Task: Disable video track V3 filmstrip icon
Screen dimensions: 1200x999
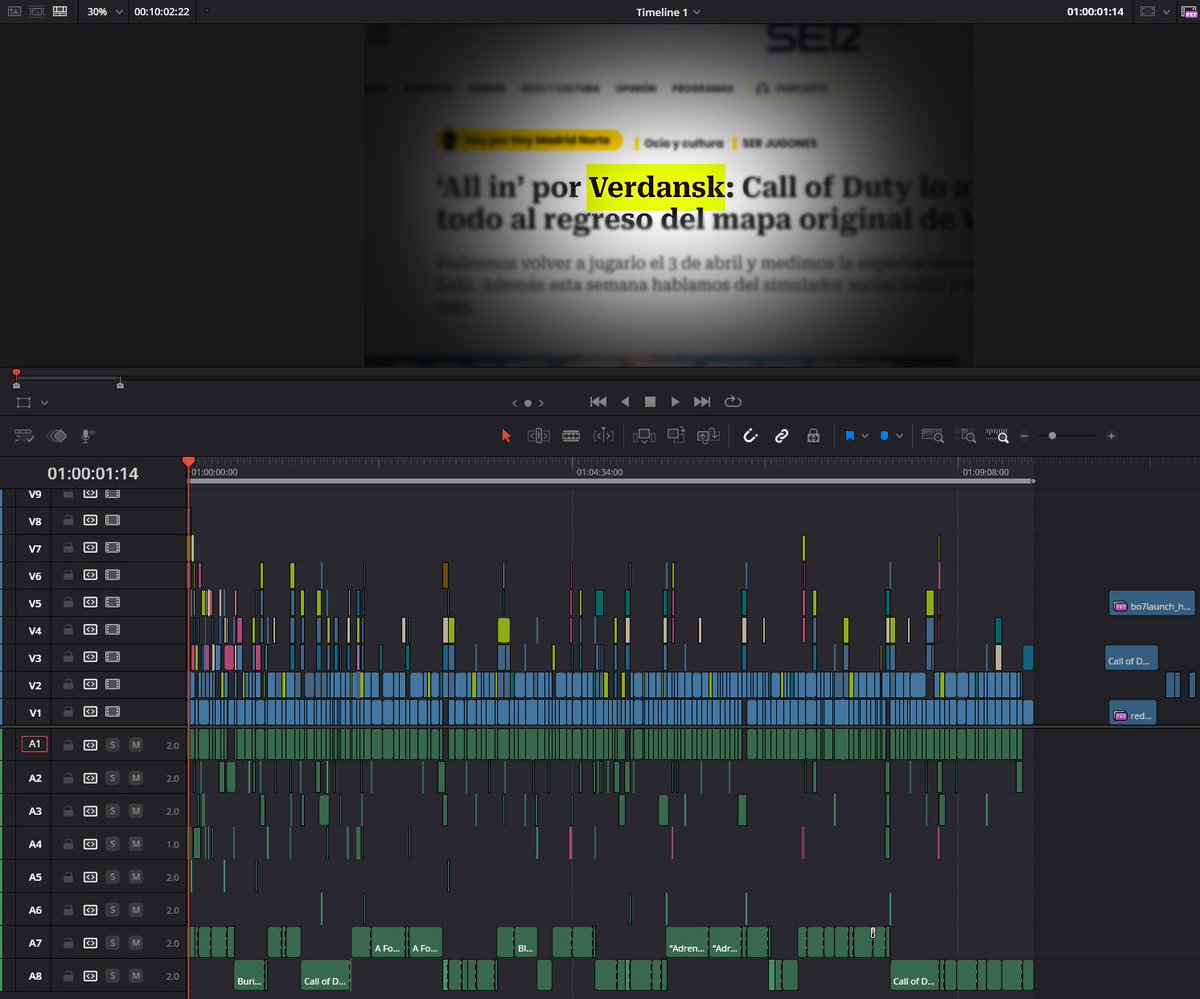Action: pyautogui.click(x=112, y=658)
